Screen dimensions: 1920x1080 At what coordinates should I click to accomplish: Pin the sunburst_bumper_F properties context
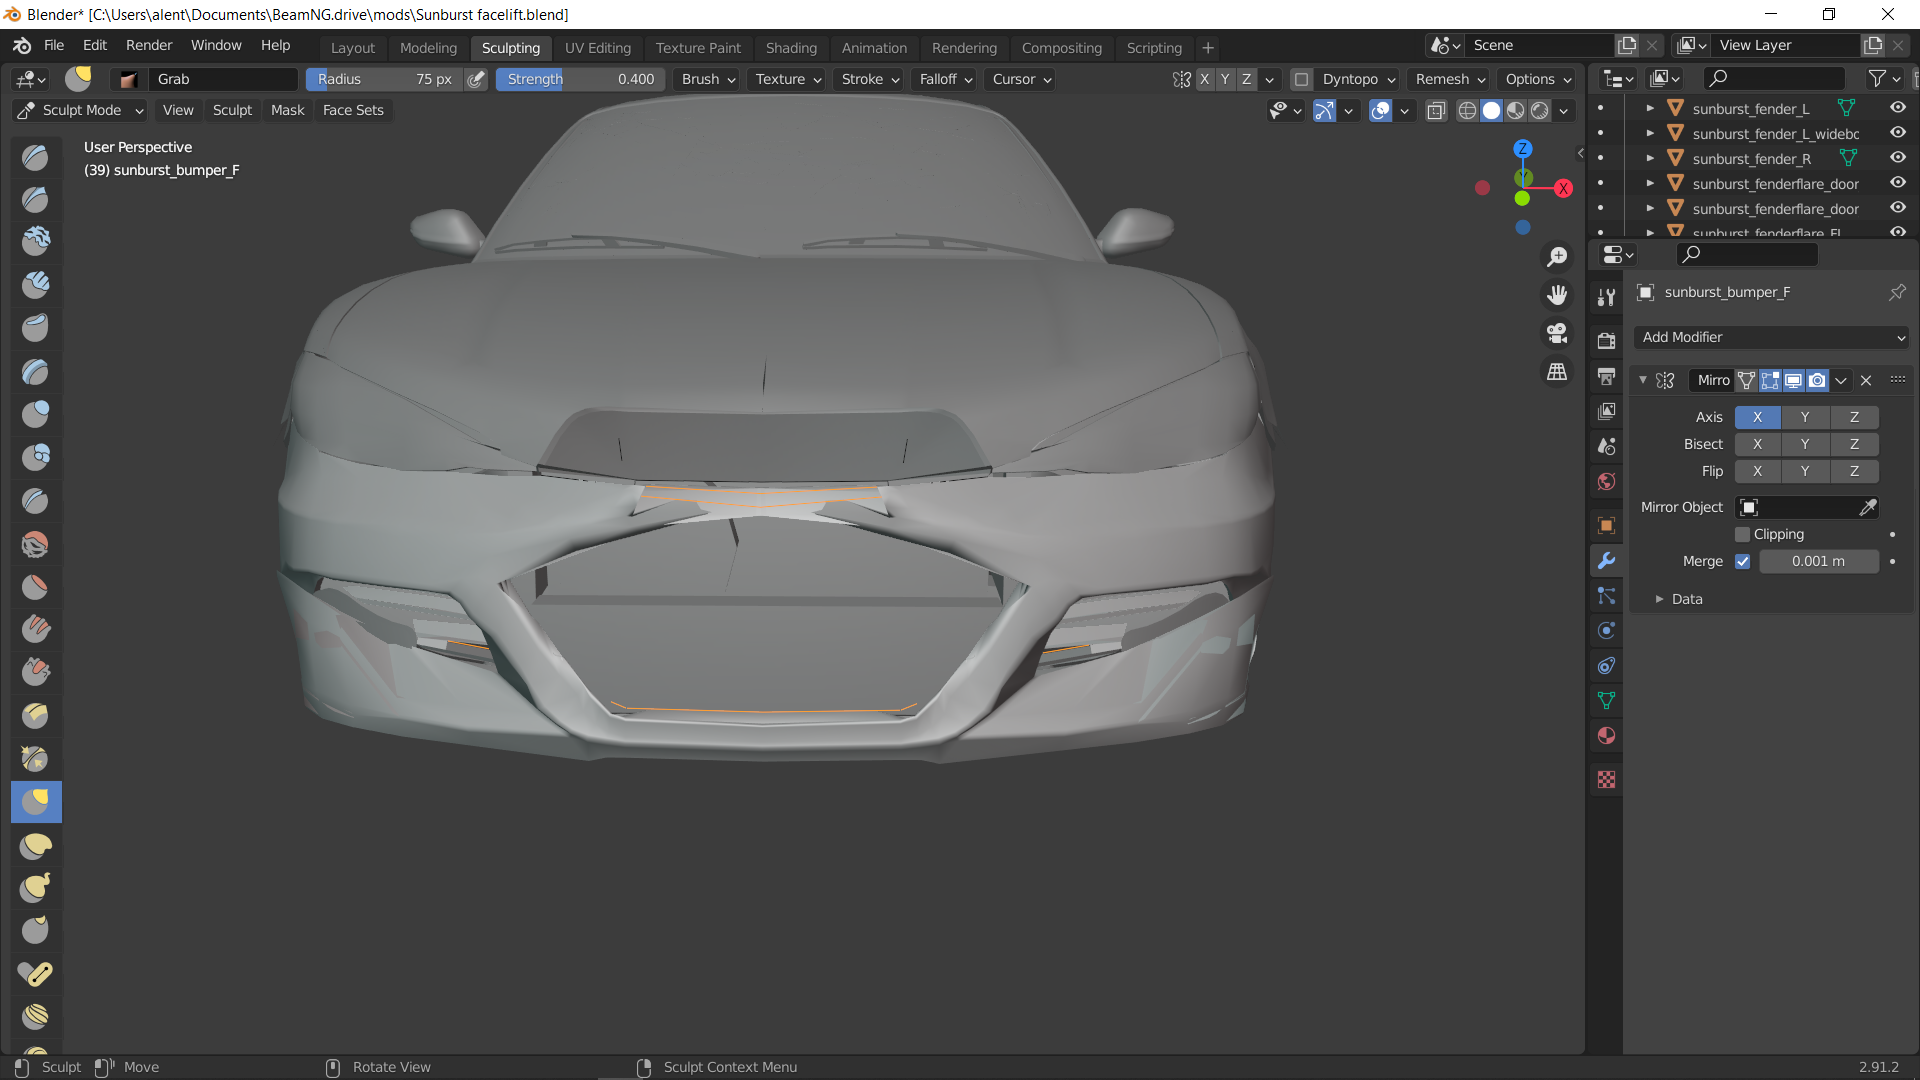(x=1896, y=292)
